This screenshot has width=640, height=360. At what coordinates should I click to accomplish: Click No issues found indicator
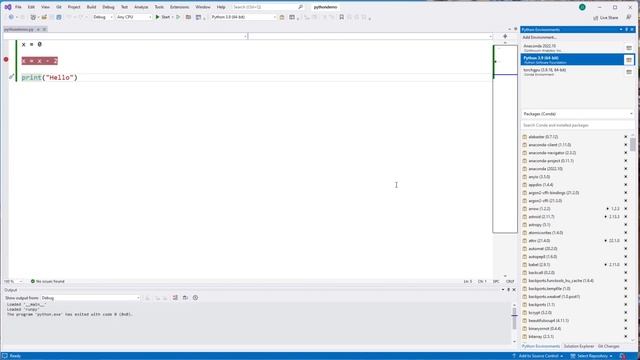tap(47, 281)
